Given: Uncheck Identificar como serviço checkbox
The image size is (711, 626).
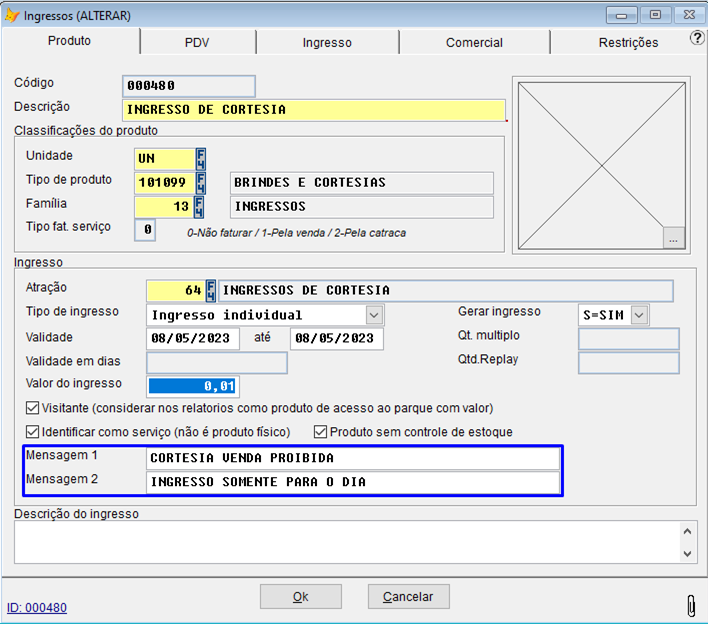Looking at the screenshot, I should (33, 432).
